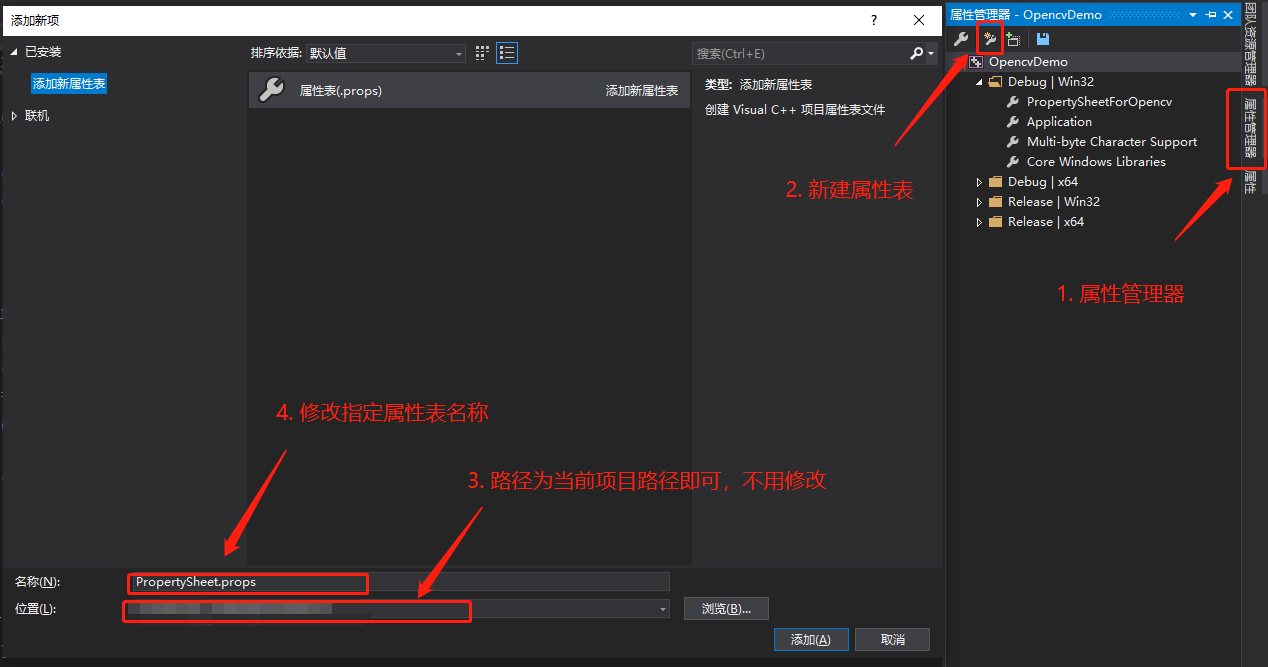
Task: Expand the 联机 tree node
Action: tap(14, 116)
